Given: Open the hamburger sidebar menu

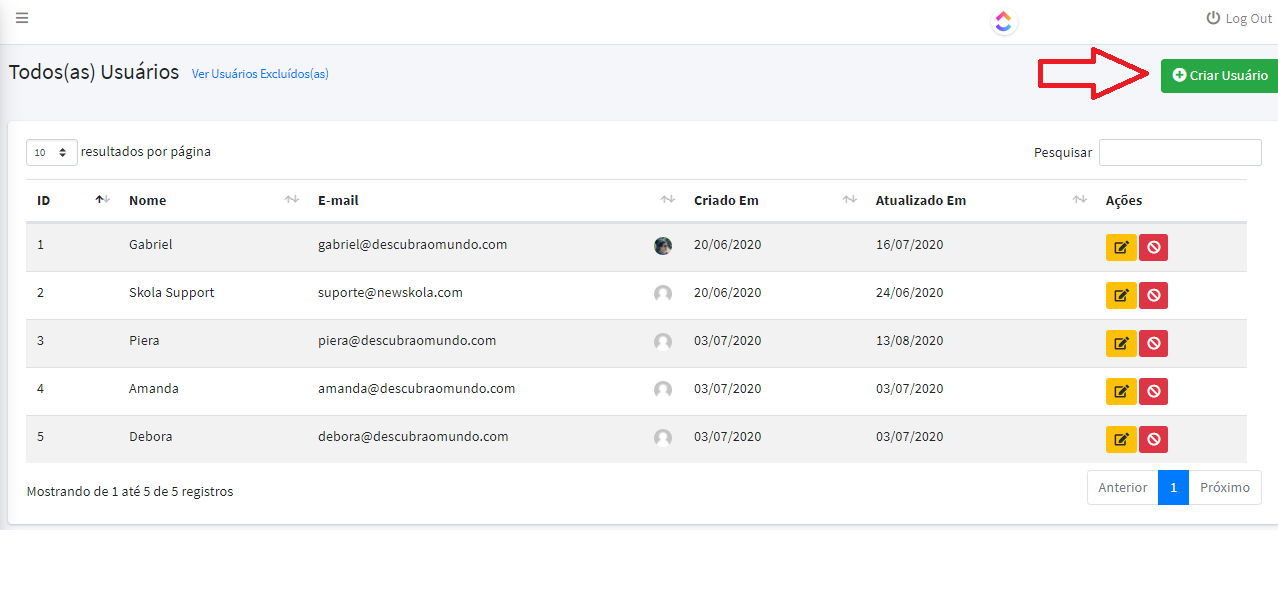Looking at the screenshot, I should point(22,18).
